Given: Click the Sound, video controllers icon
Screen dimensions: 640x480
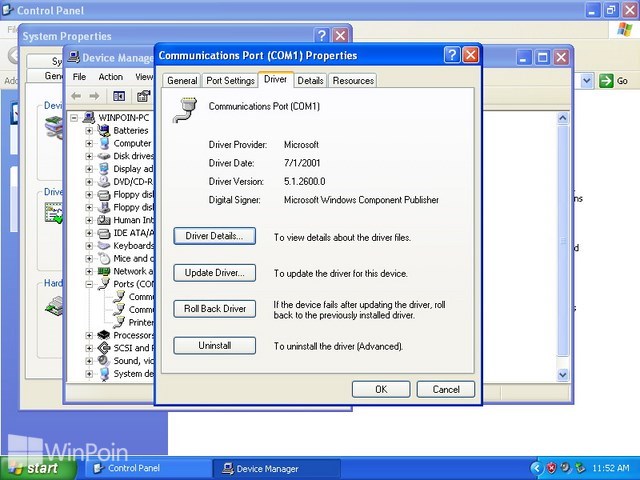Looking at the screenshot, I should click(104, 361).
